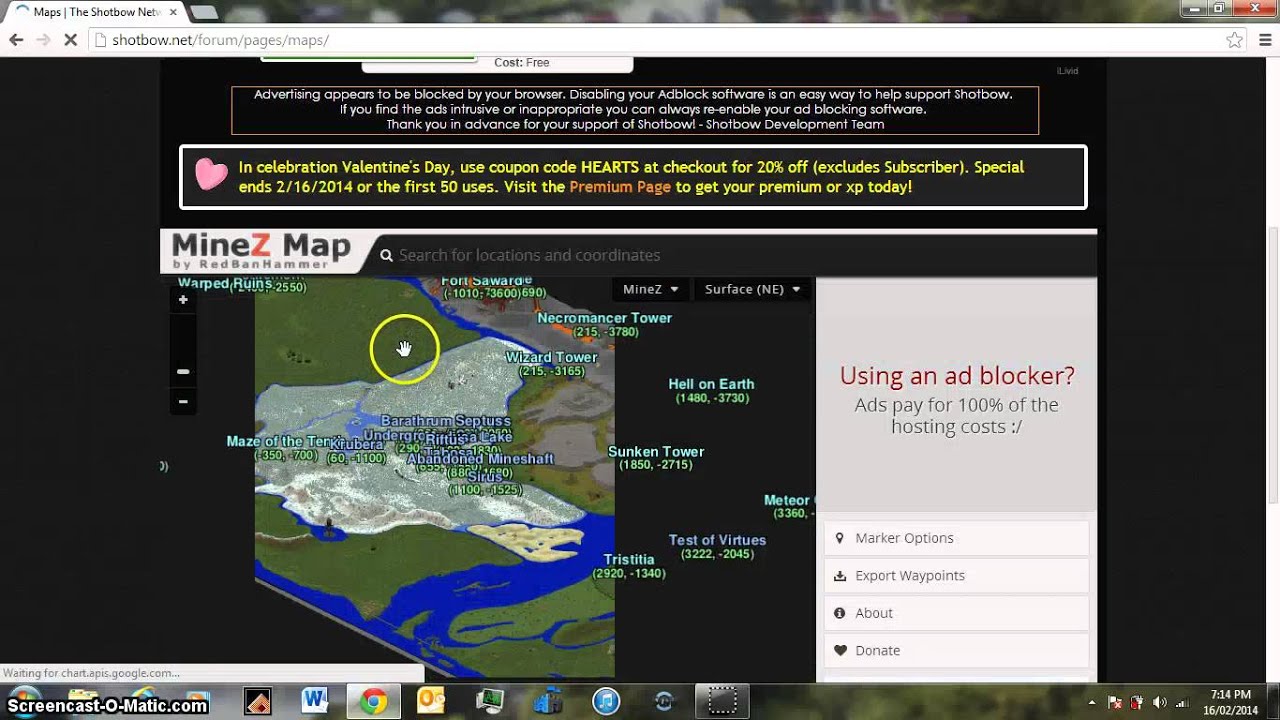The height and width of the screenshot is (720, 1280).
Task: Select the Hell on Earth marker
Action: point(711,384)
